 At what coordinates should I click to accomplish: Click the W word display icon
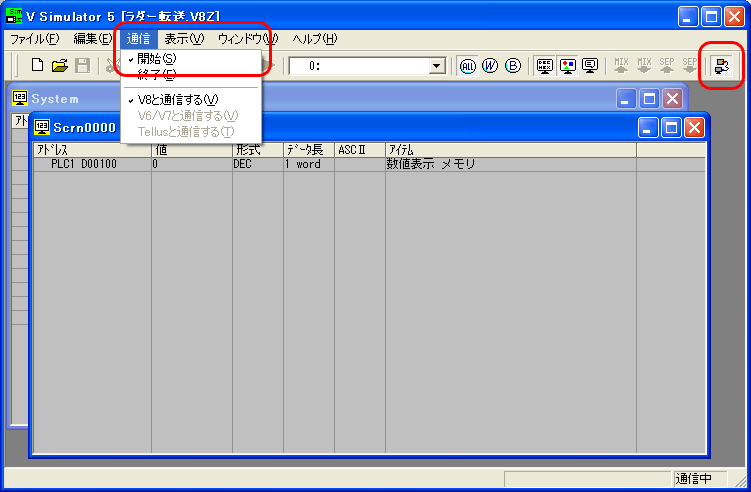(x=490, y=65)
